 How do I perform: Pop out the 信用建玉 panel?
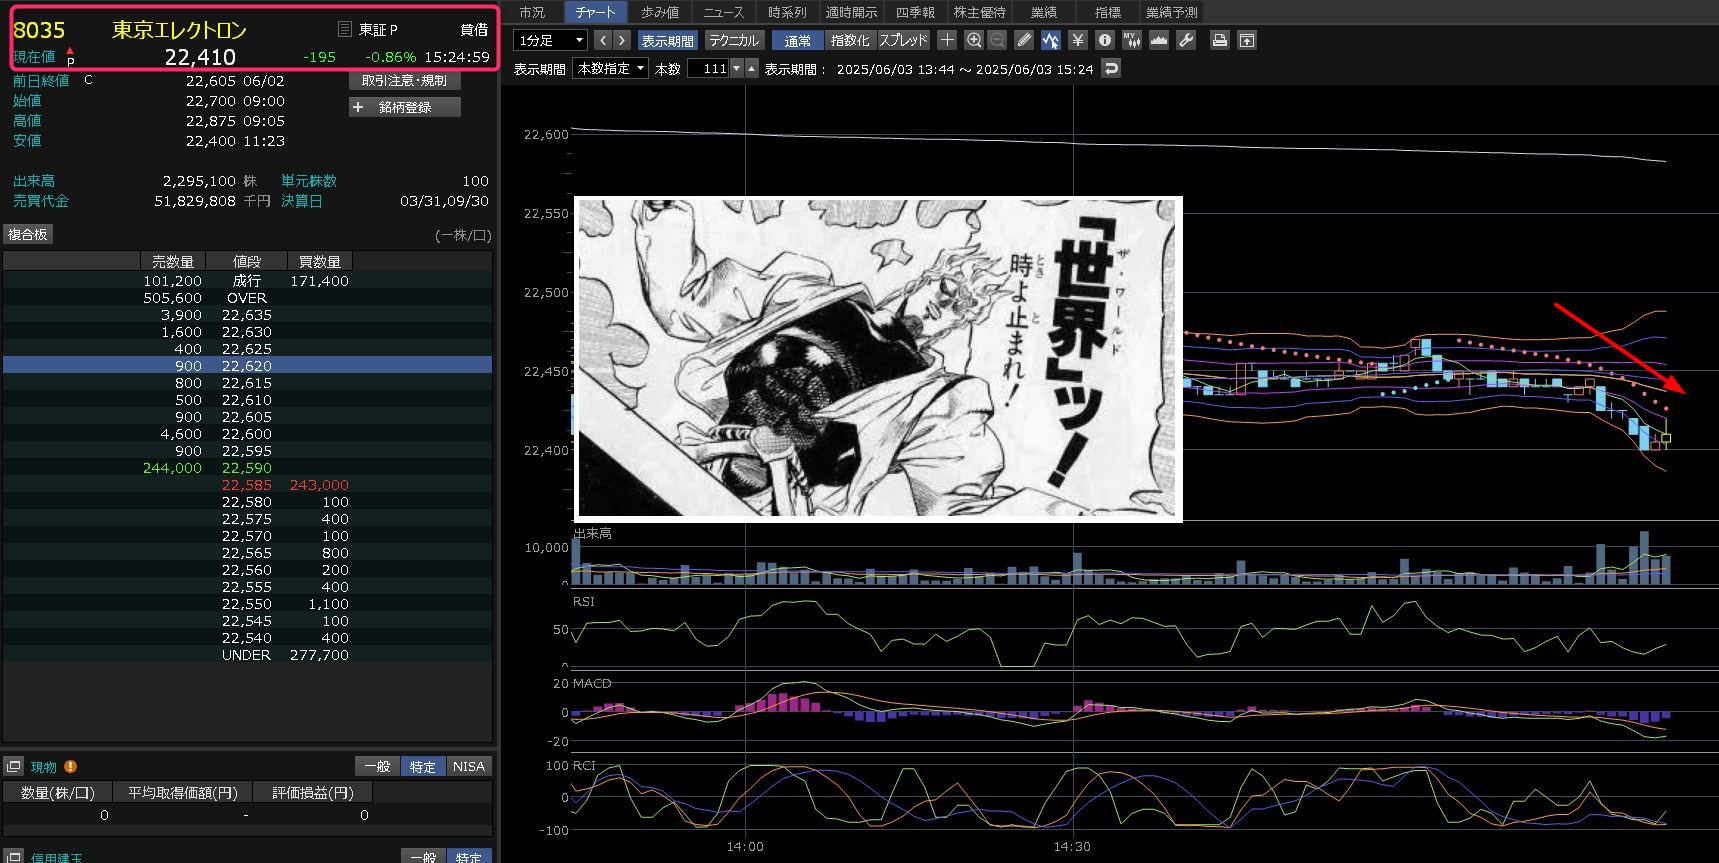13,857
